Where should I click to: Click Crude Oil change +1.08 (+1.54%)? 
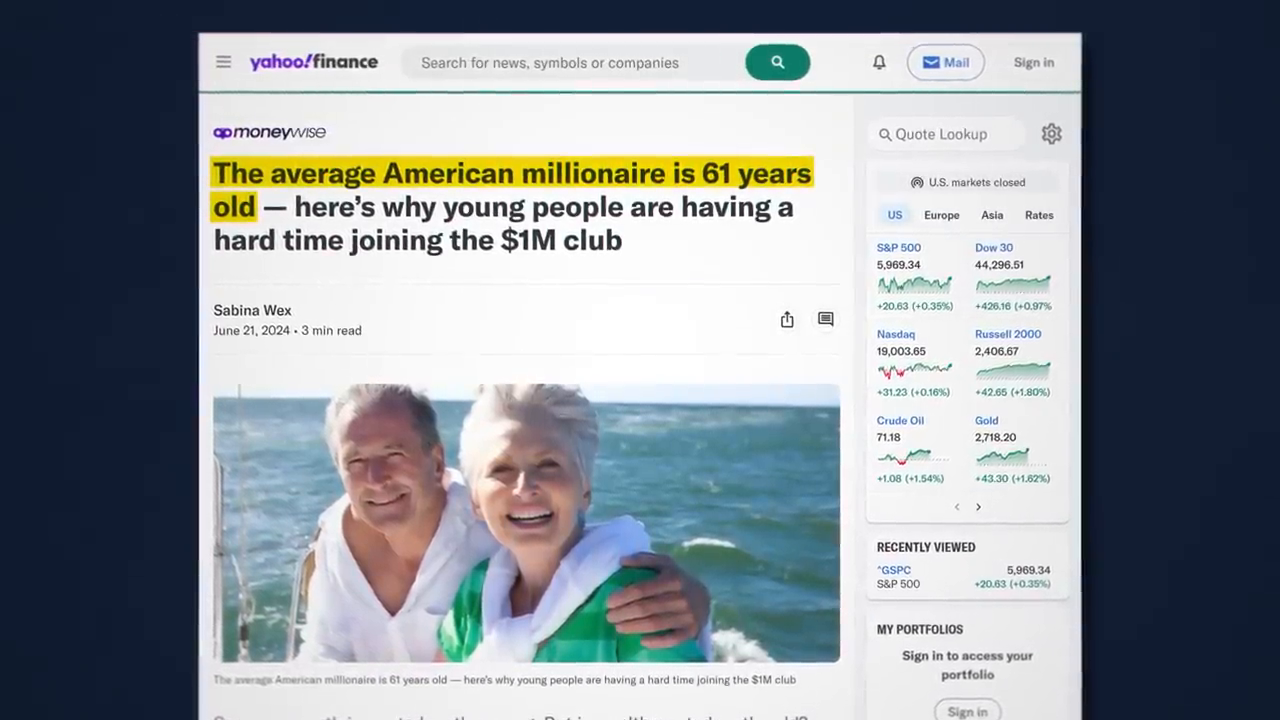[x=910, y=479]
